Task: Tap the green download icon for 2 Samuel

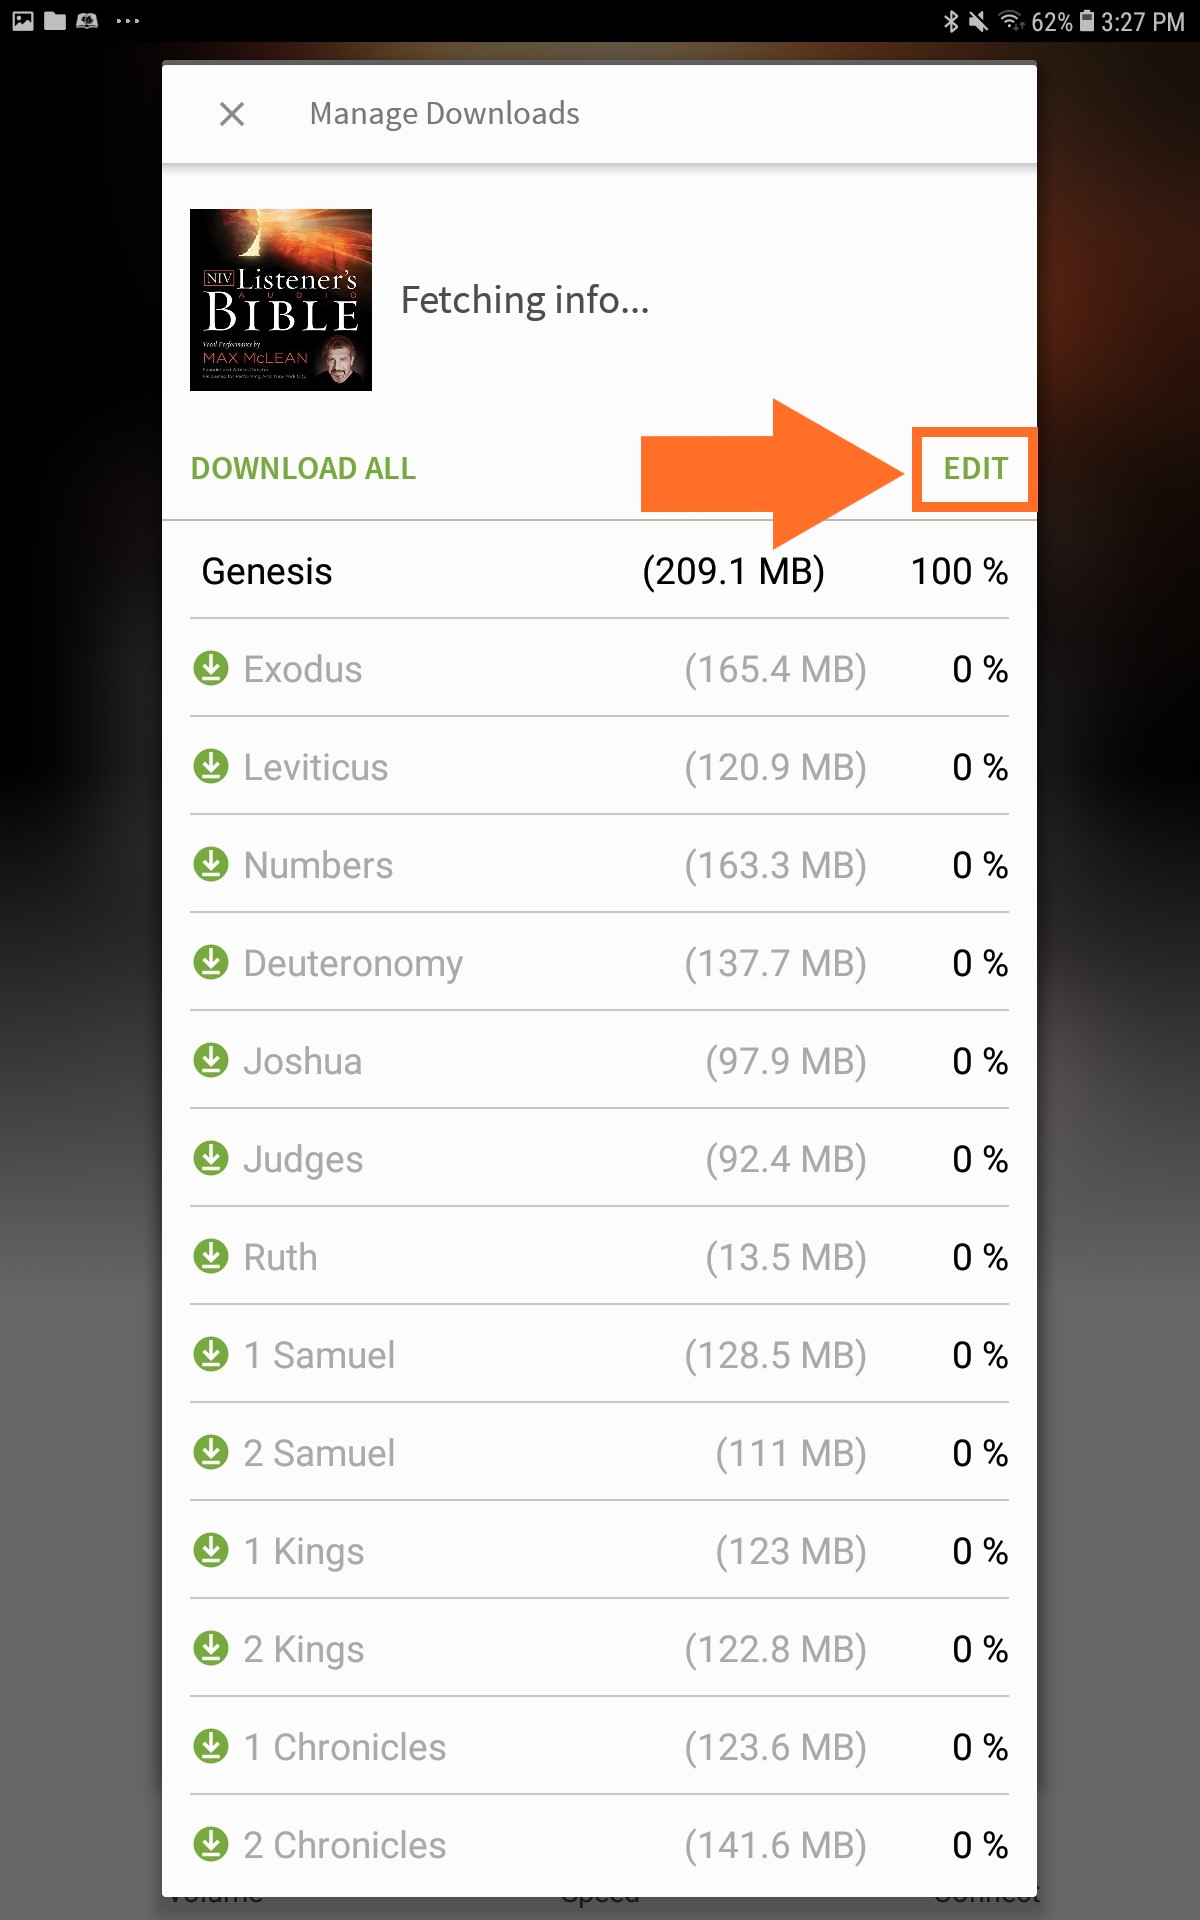Action: [211, 1452]
